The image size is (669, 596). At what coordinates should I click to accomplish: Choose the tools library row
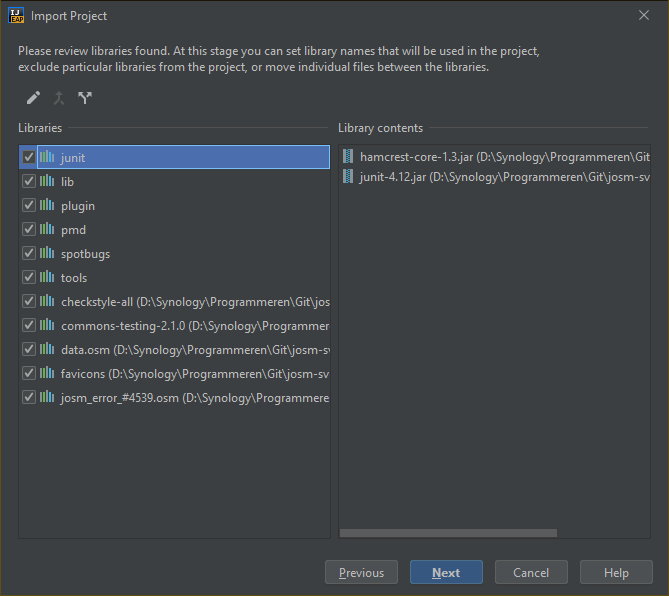74,278
